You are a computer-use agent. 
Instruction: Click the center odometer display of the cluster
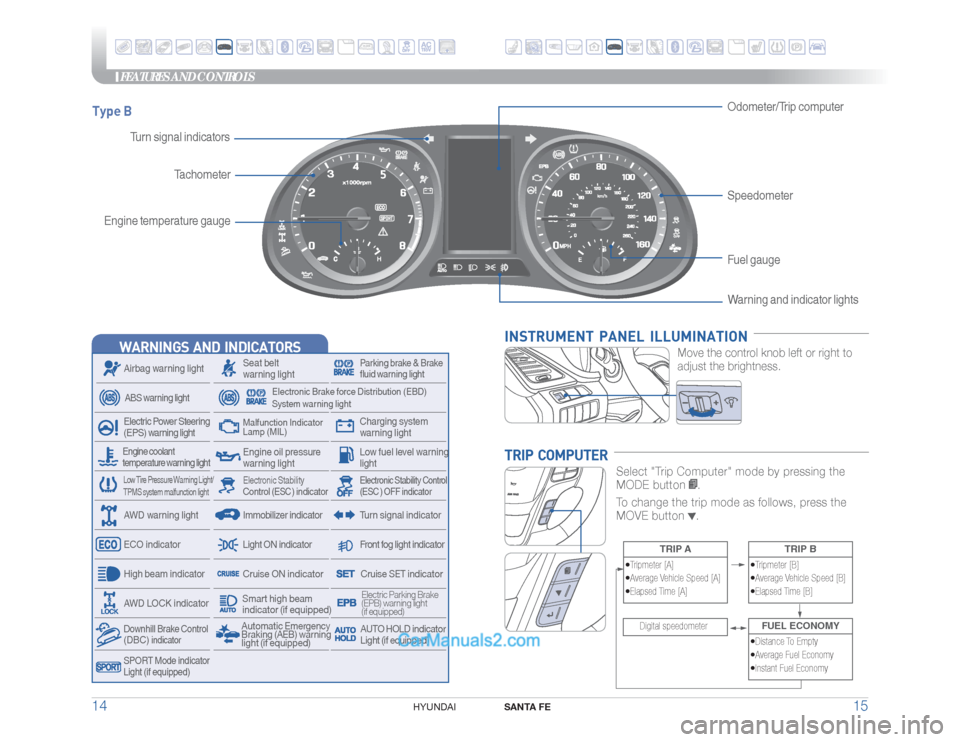(x=479, y=194)
